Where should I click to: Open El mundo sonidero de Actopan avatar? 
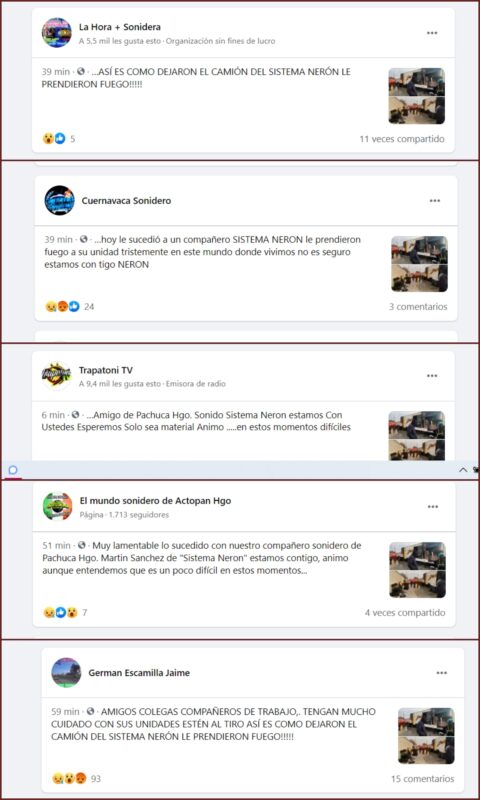coord(57,506)
